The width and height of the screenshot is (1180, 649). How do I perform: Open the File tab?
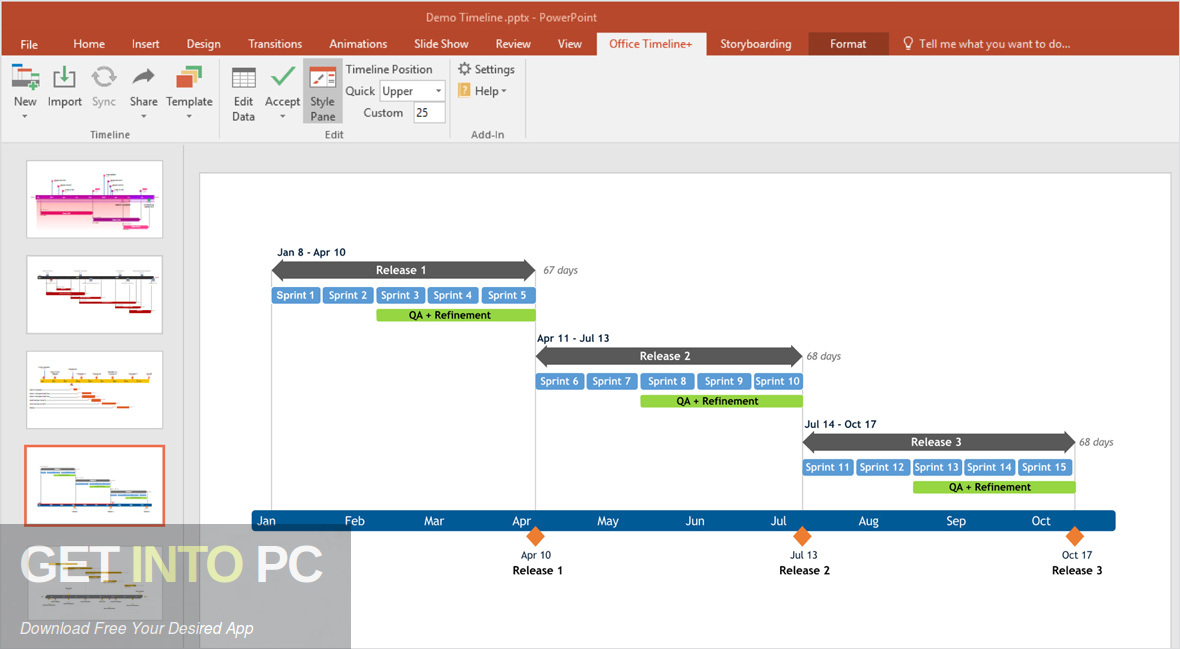coord(29,44)
